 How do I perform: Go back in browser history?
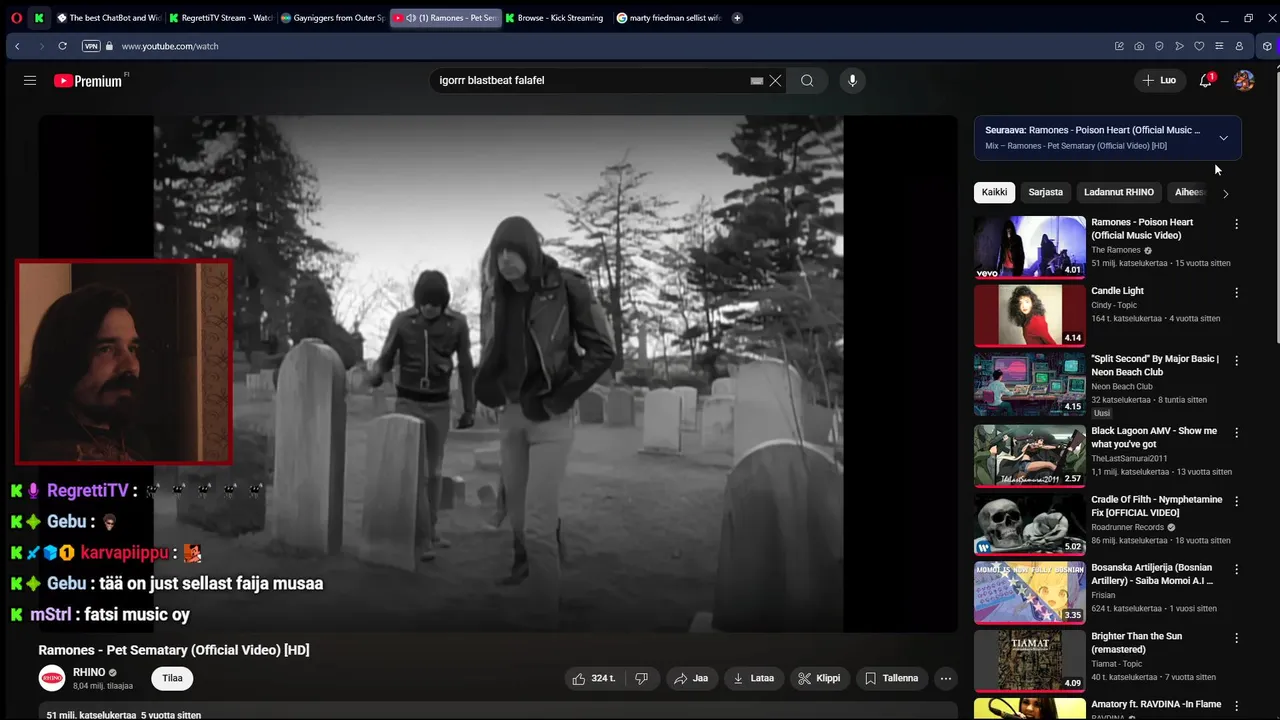coord(17,46)
